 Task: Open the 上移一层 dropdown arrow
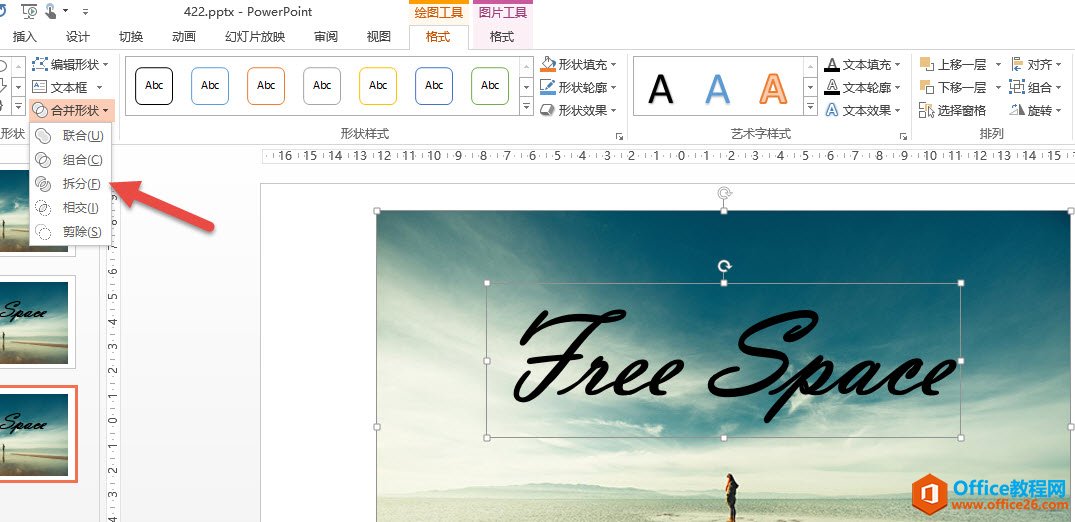pos(998,64)
